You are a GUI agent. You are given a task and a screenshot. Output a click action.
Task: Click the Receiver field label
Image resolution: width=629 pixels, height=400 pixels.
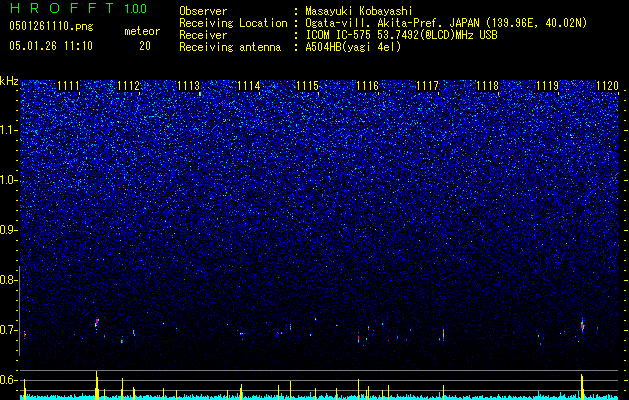pyautogui.click(x=203, y=35)
